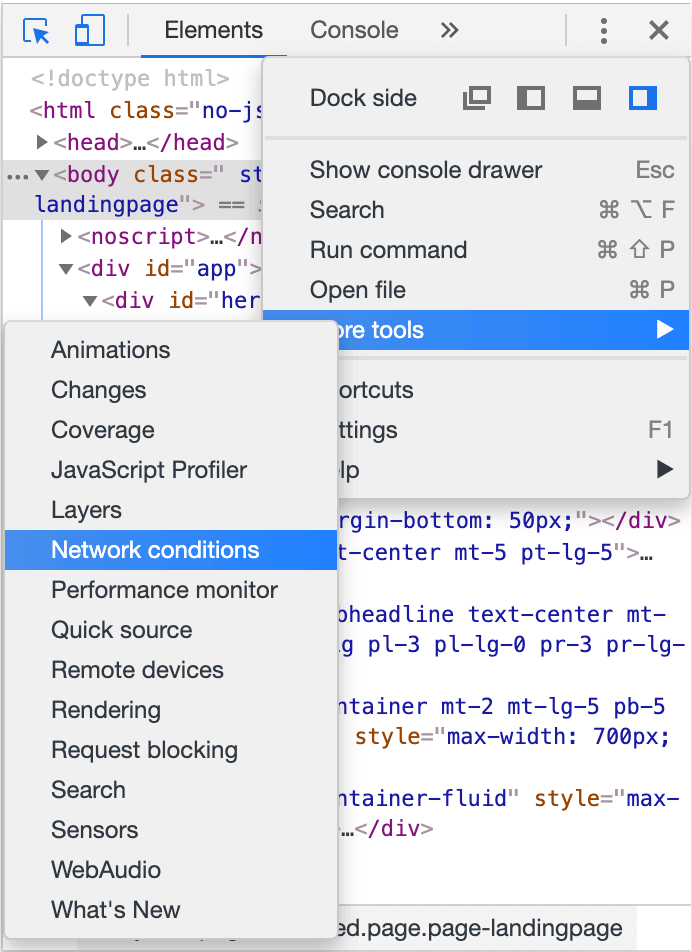Switch to the Elements tab
Image resolution: width=692 pixels, height=952 pixels.
pos(213,31)
